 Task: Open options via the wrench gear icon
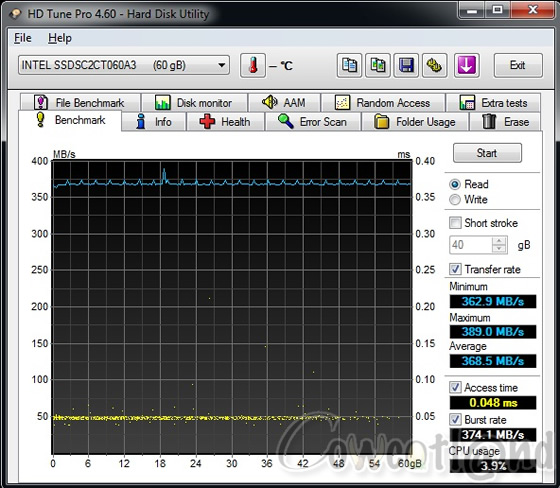[x=434, y=65]
